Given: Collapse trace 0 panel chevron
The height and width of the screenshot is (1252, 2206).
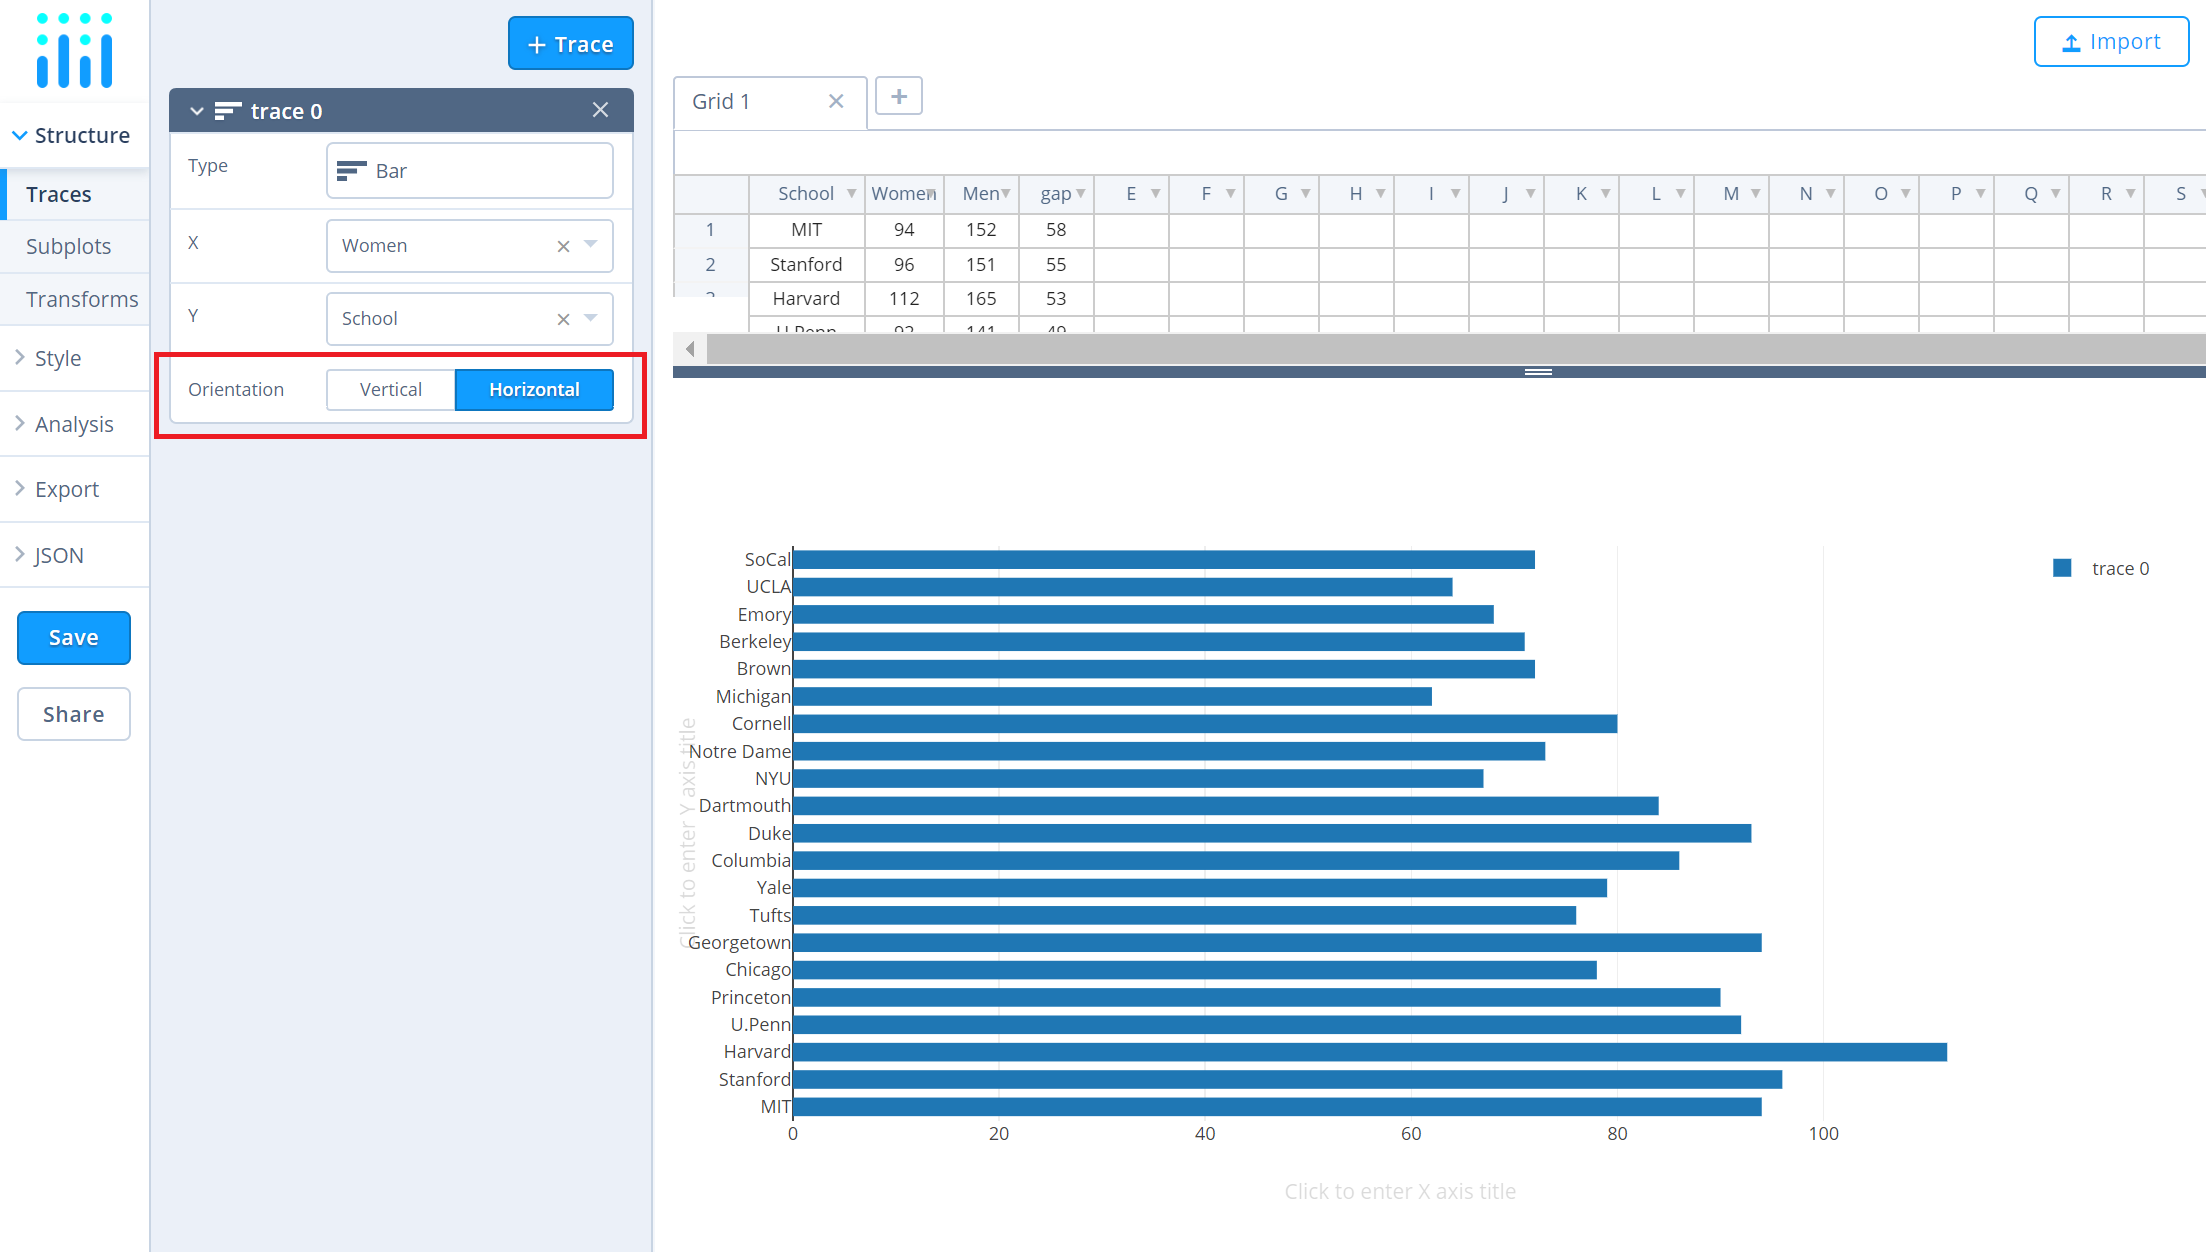Looking at the screenshot, I should coord(196,111).
